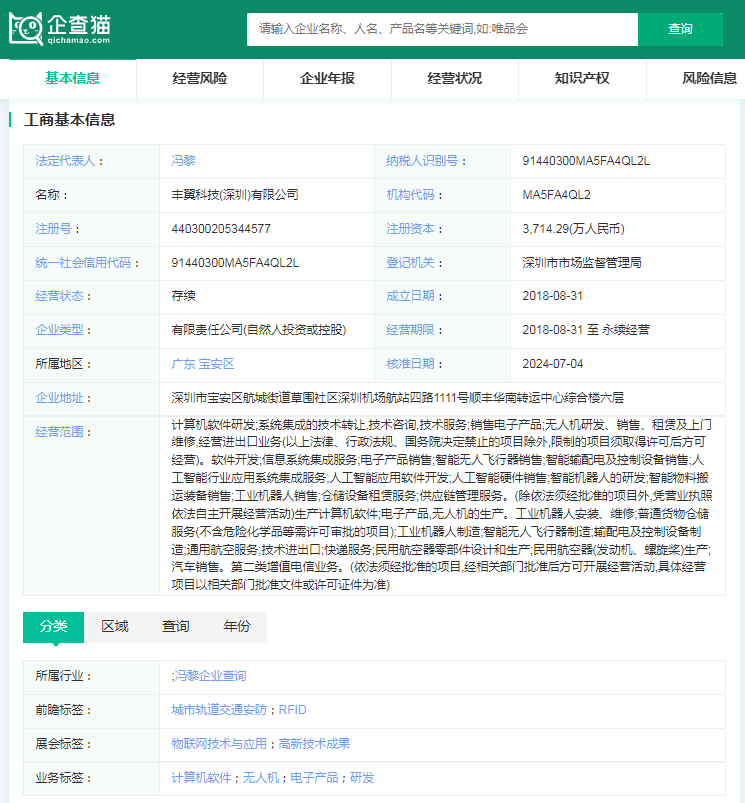Click the 经营状态 label link
The image size is (745, 803).
click(59, 296)
